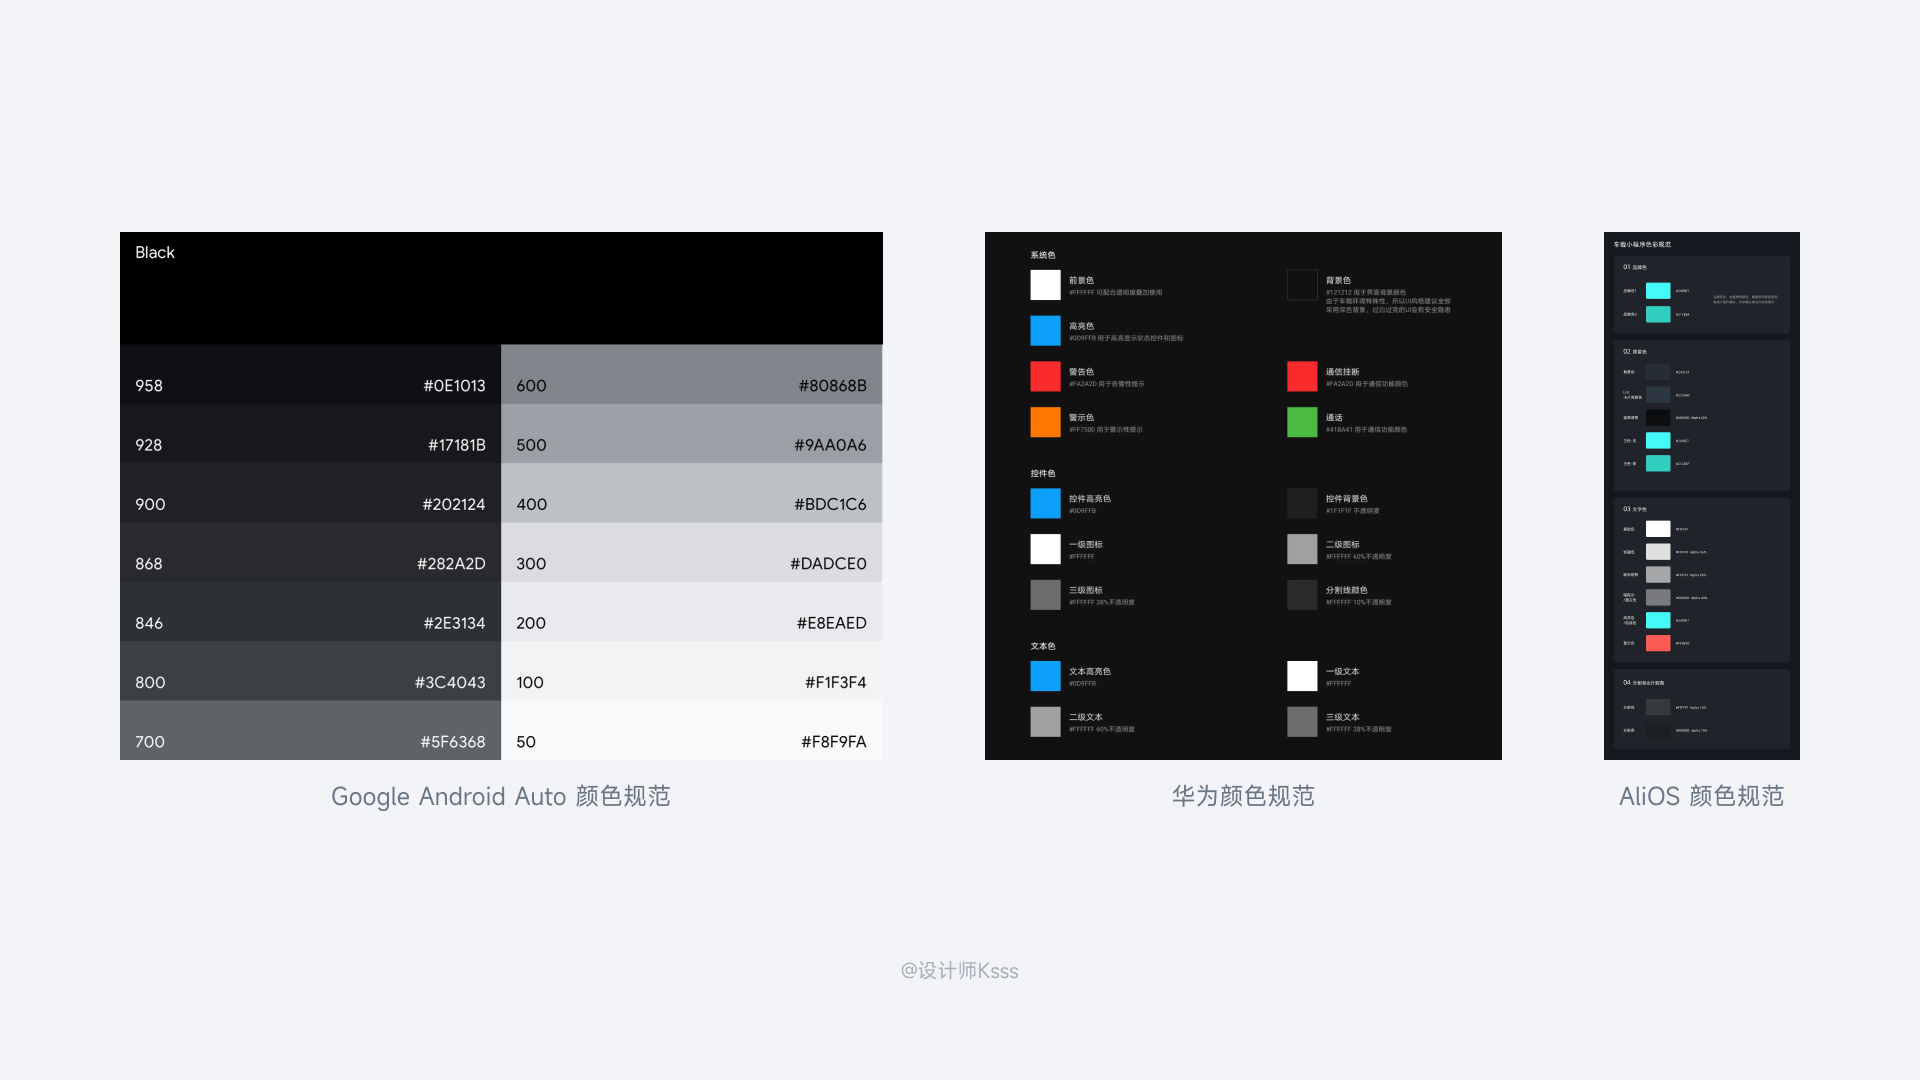Choose the 200 swatch
1920x1080 pixels.
pyautogui.click(x=692, y=612)
